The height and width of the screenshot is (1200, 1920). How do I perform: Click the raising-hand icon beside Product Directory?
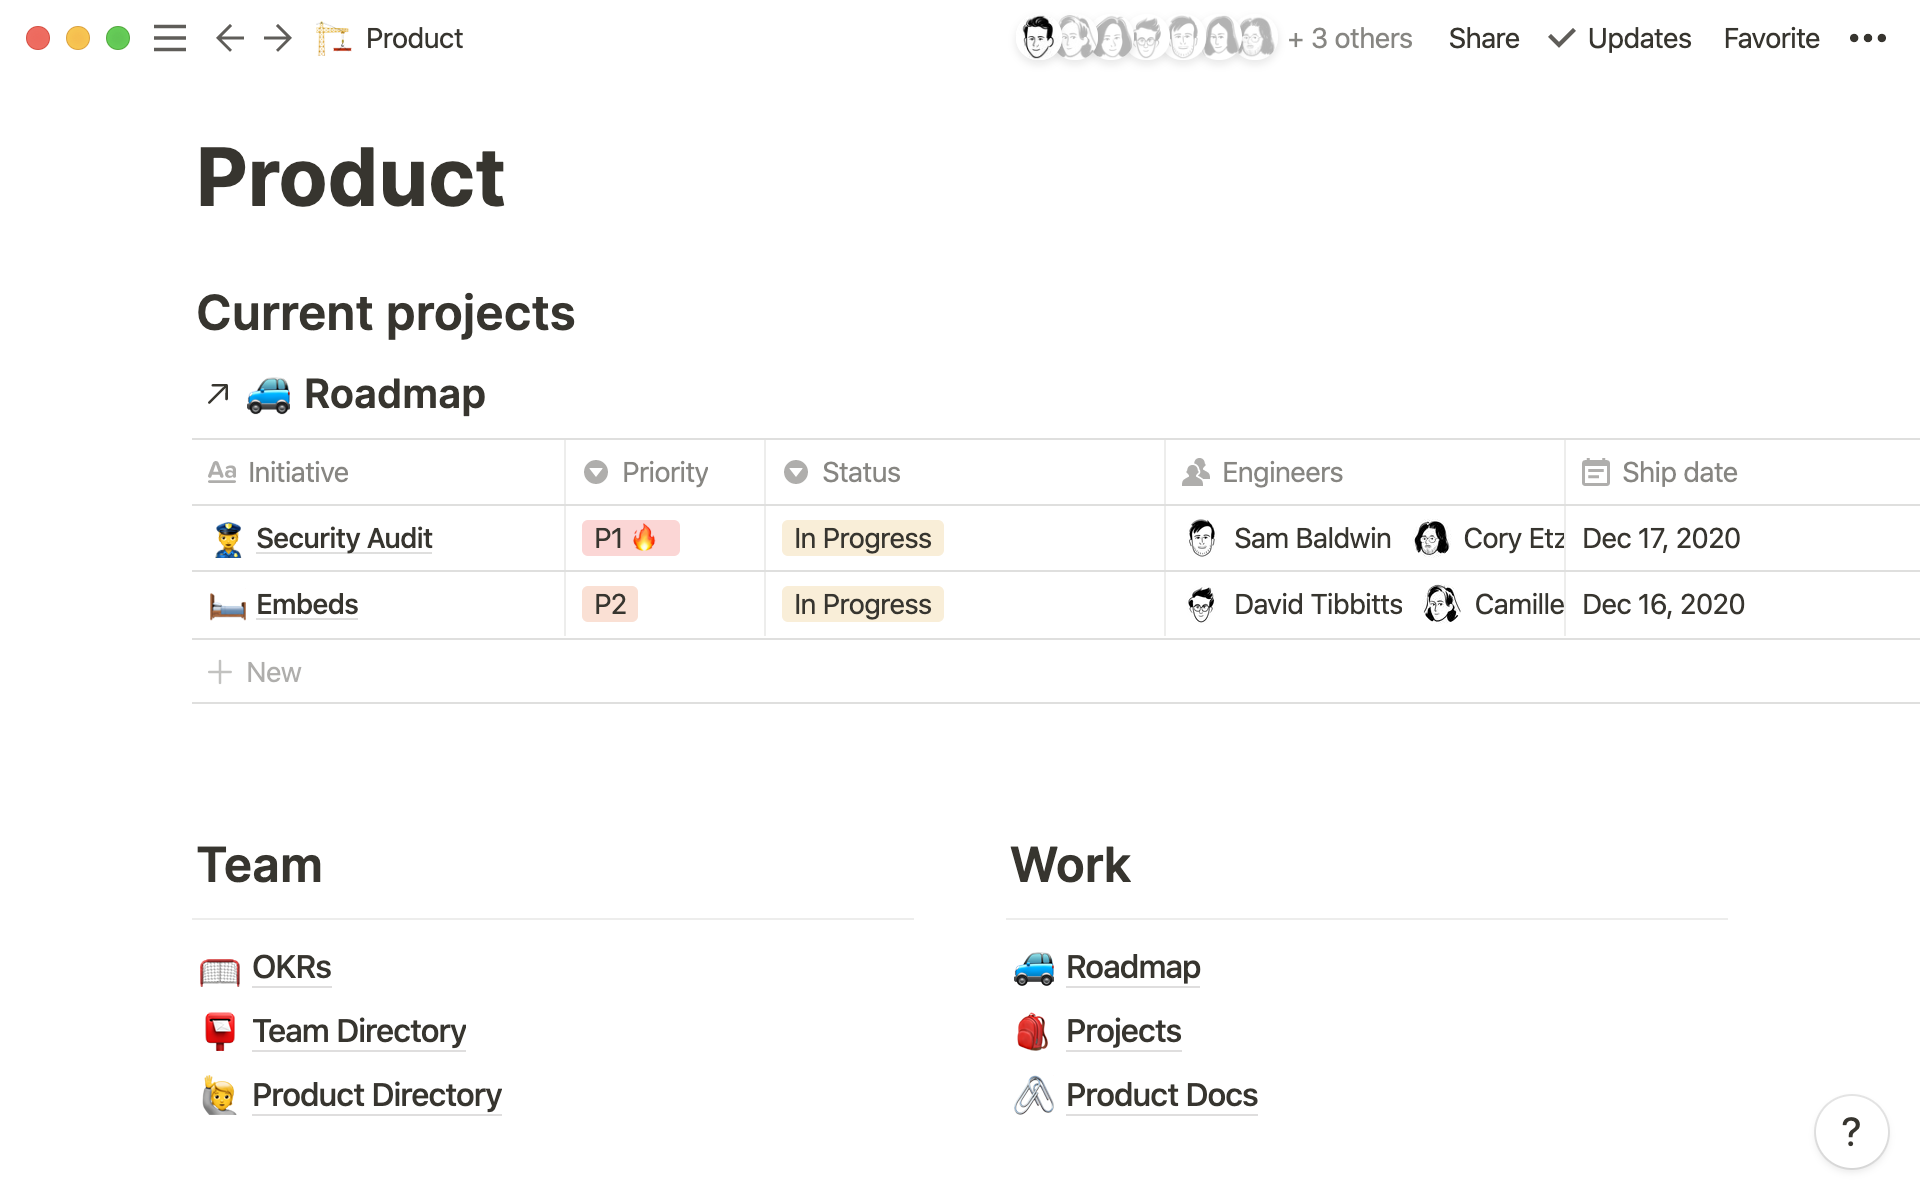tap(221, 1096)
